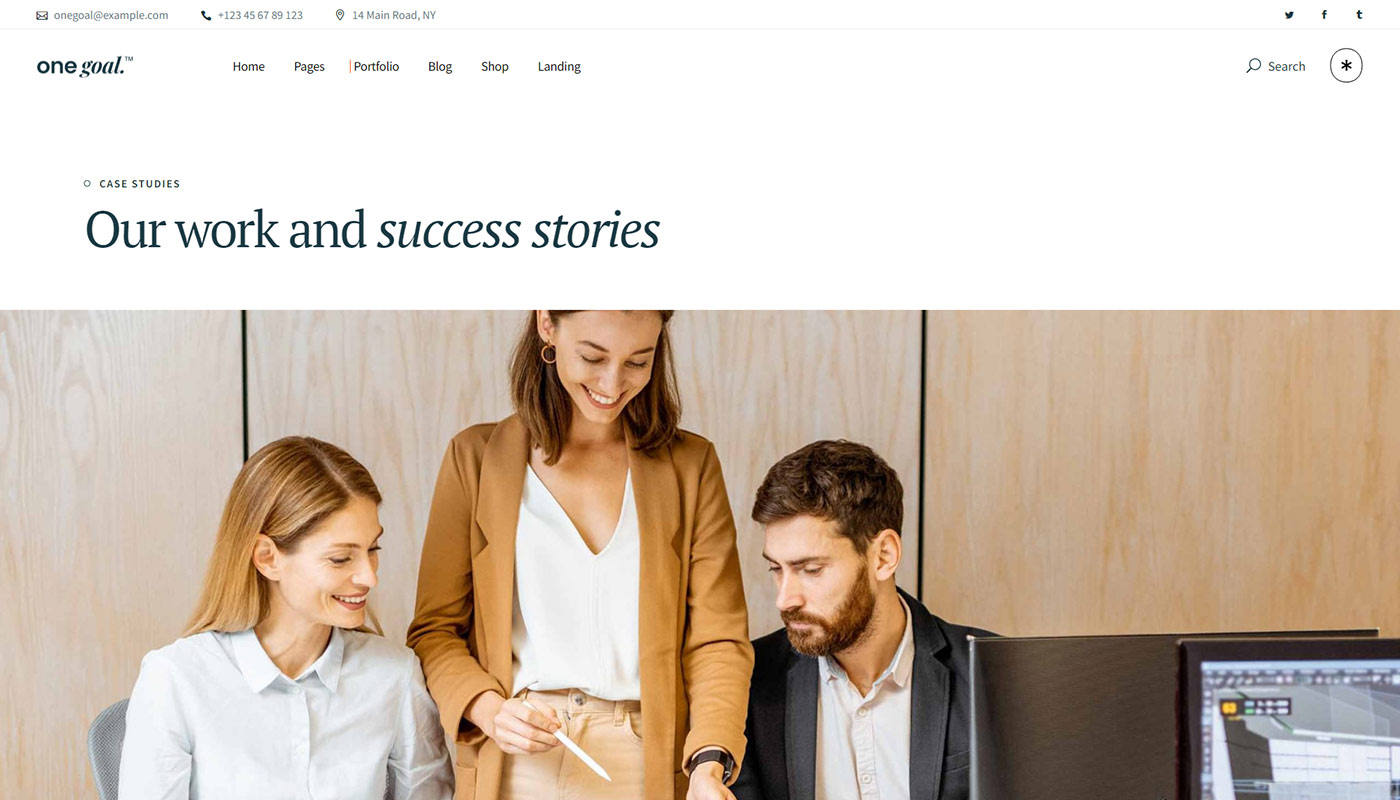The height and width of the screenshot is (800, 1400).
Task: Select the Landing menu item
Action: click(559, 67)
